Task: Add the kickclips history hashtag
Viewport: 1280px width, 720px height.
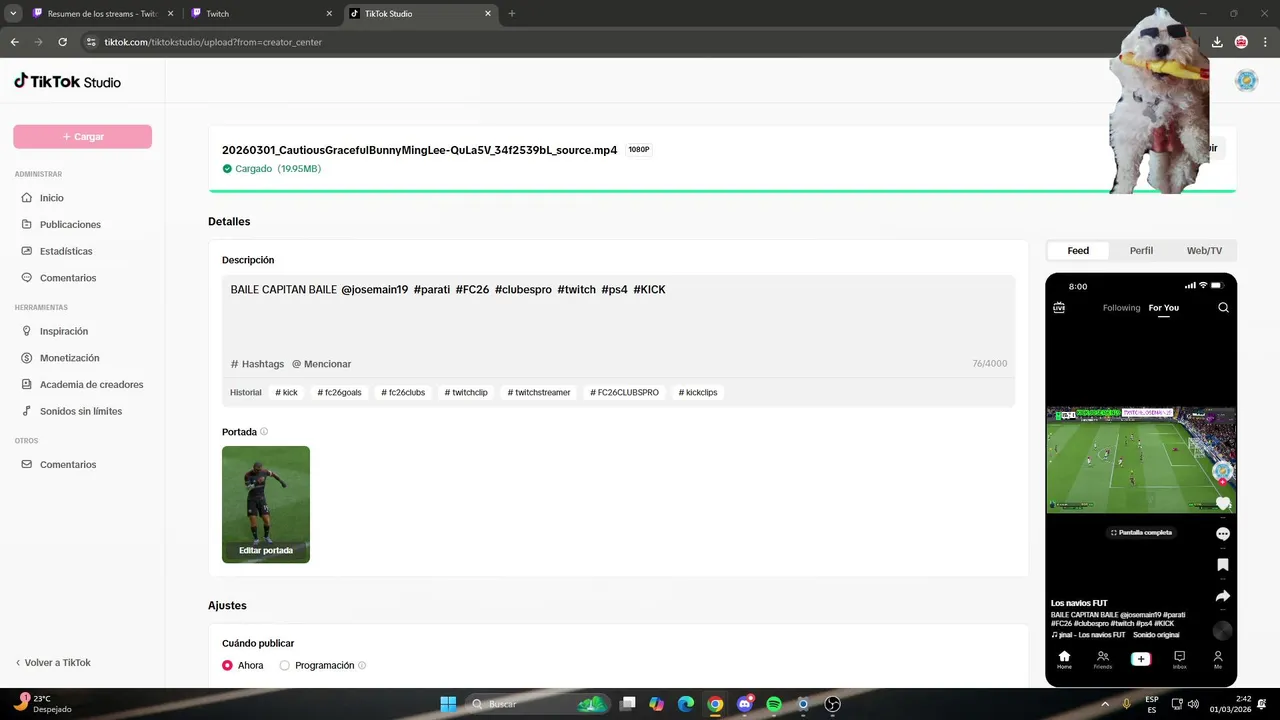Action: click(698, 393)
